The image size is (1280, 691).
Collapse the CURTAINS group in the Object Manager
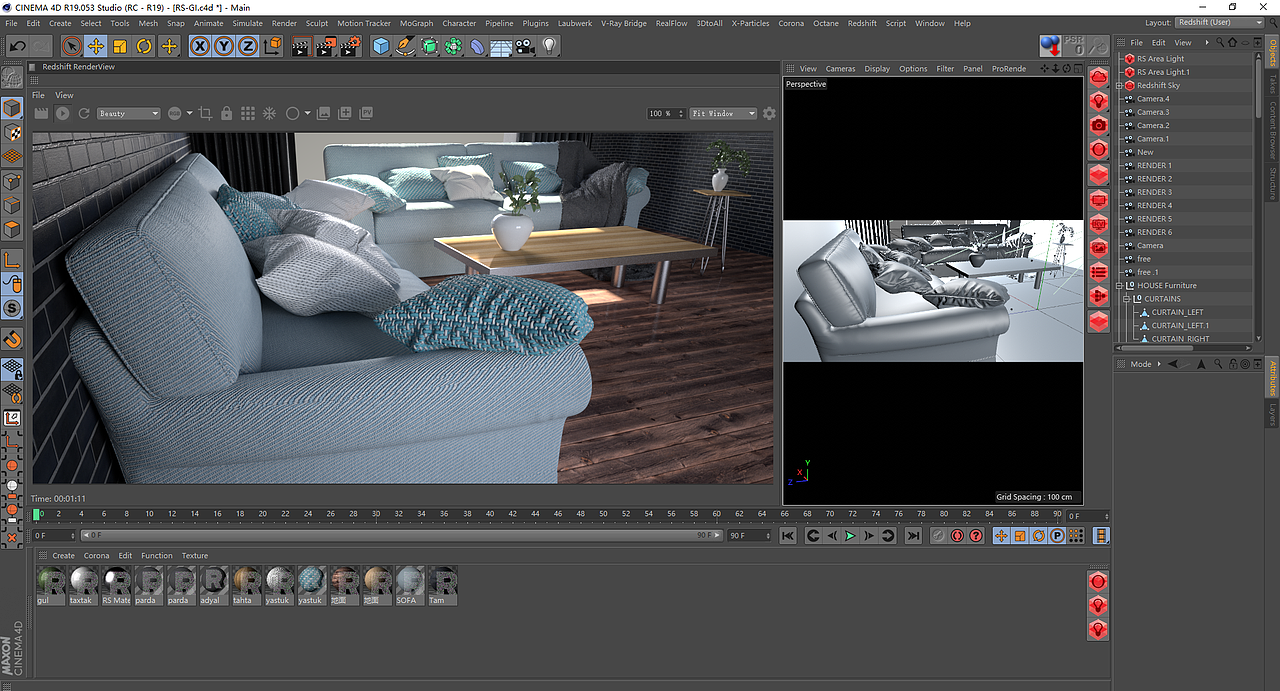click(x=1127, y=299)
